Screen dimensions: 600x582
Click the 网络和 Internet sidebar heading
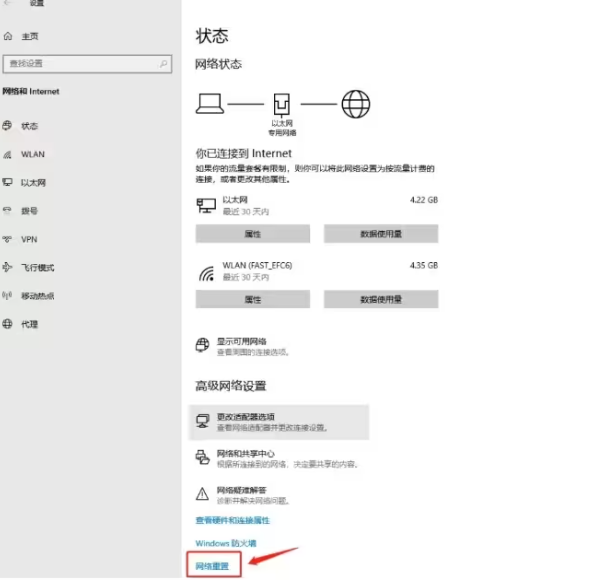coord(31,91)
